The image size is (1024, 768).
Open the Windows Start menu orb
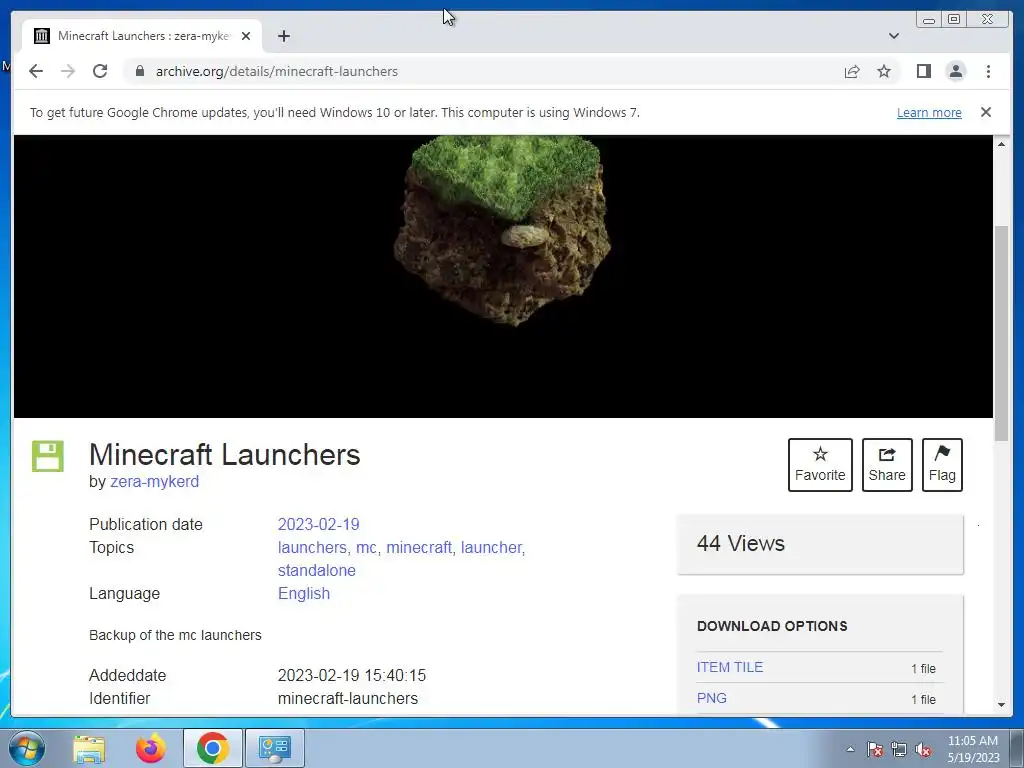pyautogui.click(x=27, y=748)
